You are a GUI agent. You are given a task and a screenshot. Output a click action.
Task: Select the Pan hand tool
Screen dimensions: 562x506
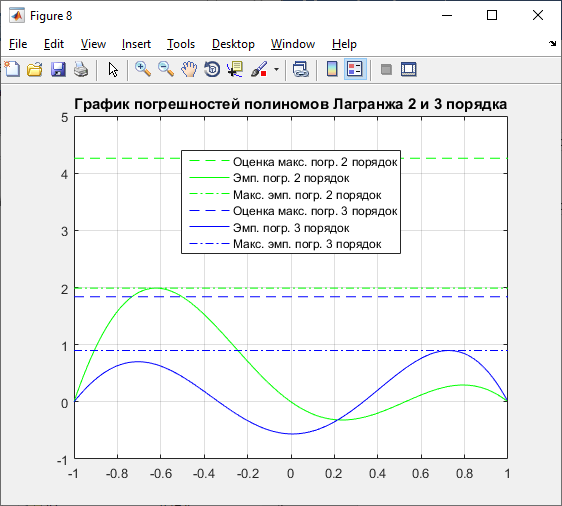click(x=189, y=69)
